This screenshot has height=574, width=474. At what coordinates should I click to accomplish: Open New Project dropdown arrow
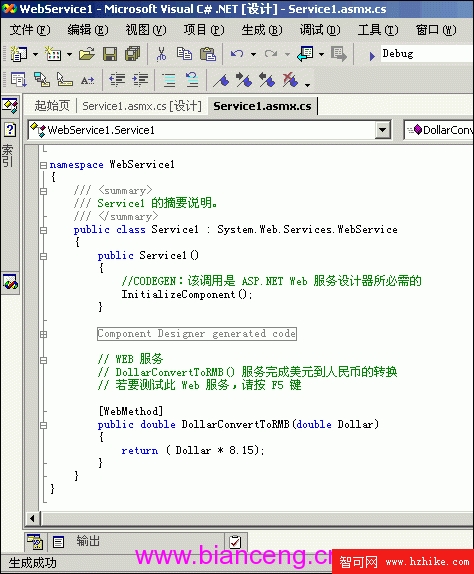[36, 55]
